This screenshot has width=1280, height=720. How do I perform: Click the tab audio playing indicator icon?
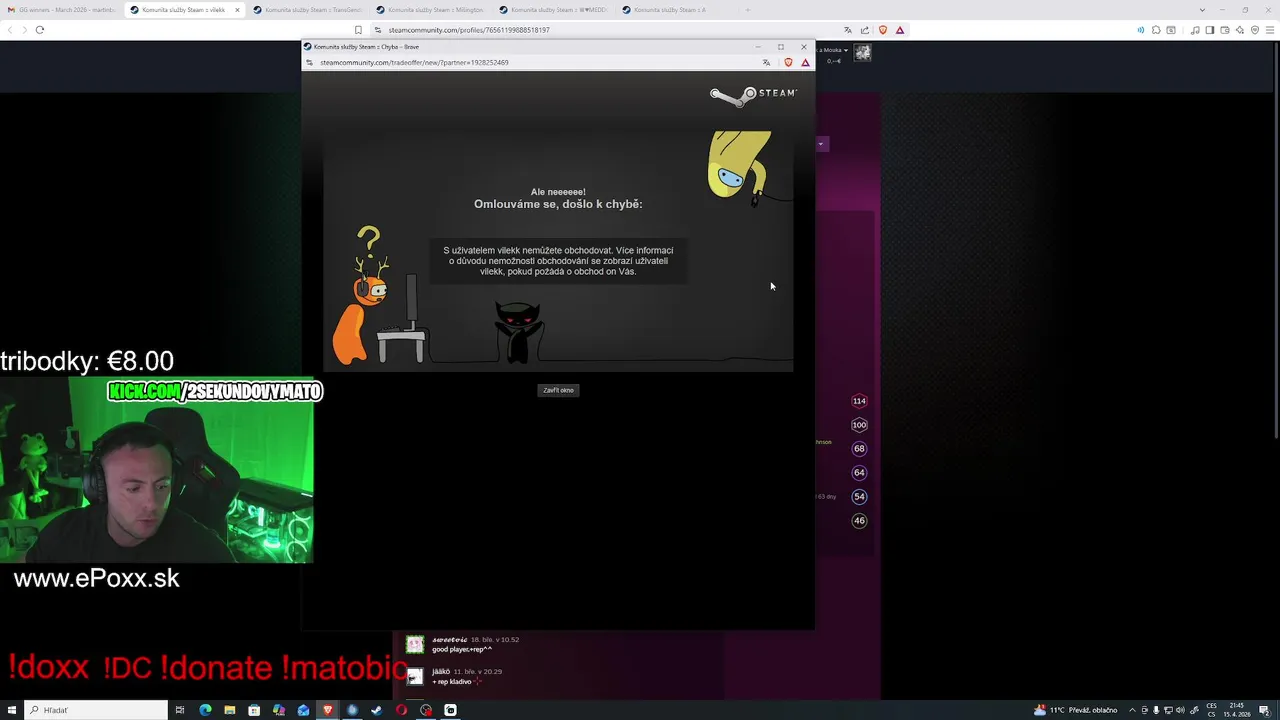(1141, 30)
